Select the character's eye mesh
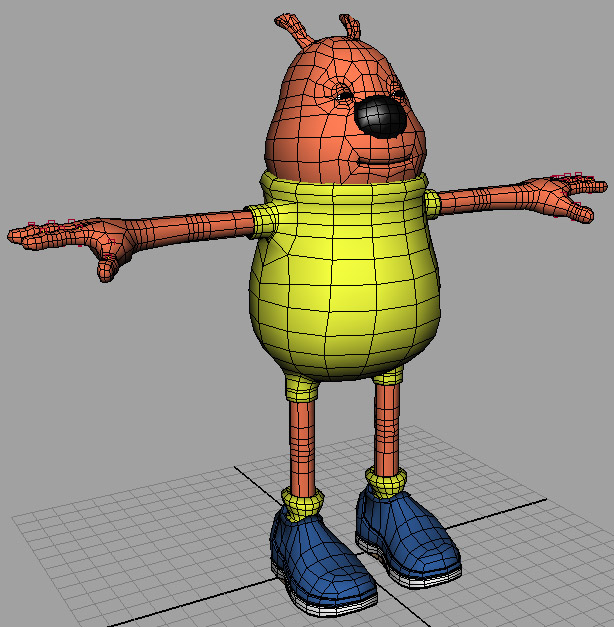614x627 pixels. (343, 95)
